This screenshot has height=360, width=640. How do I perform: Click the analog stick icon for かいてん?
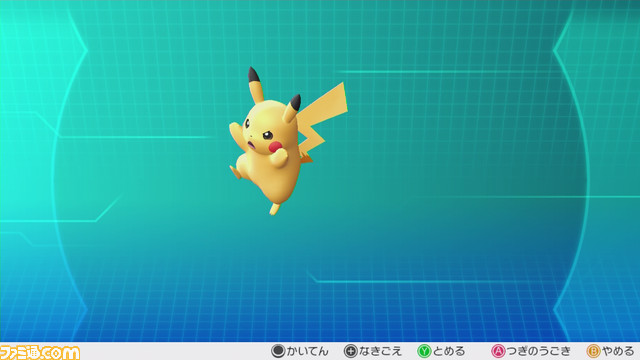278,351
